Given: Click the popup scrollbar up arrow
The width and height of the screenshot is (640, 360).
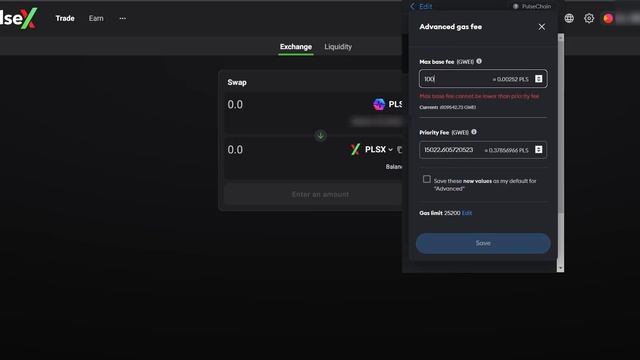Looking at the screenshot, I should coord(560,38).
